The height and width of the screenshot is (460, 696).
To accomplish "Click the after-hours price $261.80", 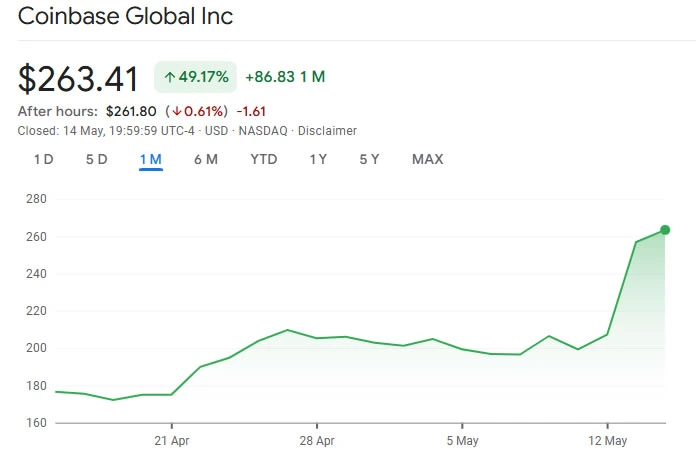I will pyautogui.click(x=131, y=111).
